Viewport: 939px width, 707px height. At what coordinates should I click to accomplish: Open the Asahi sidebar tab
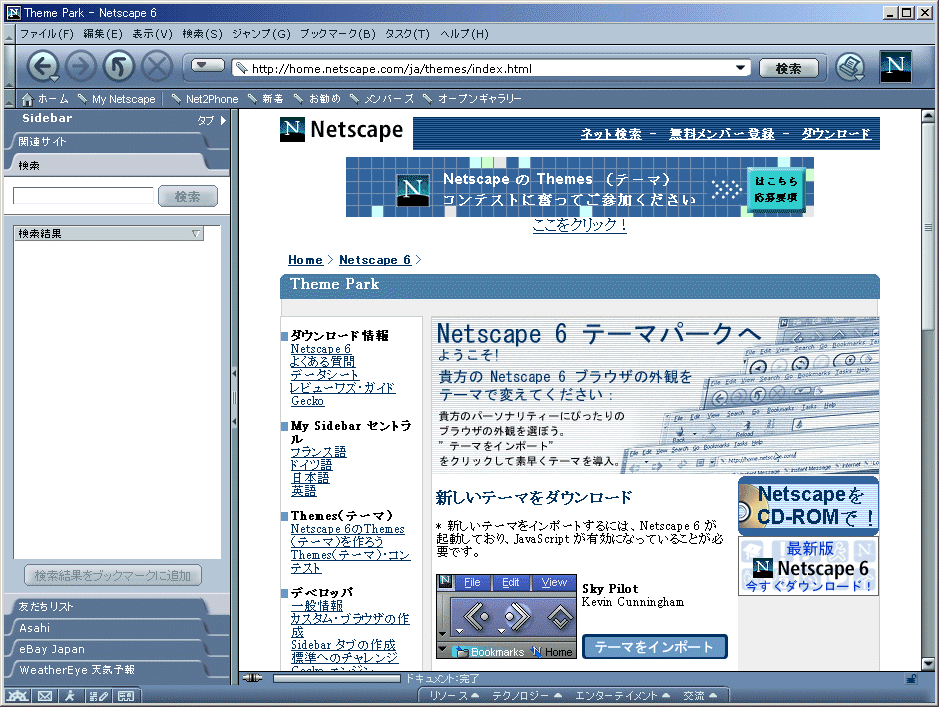(x=108, y=627)
